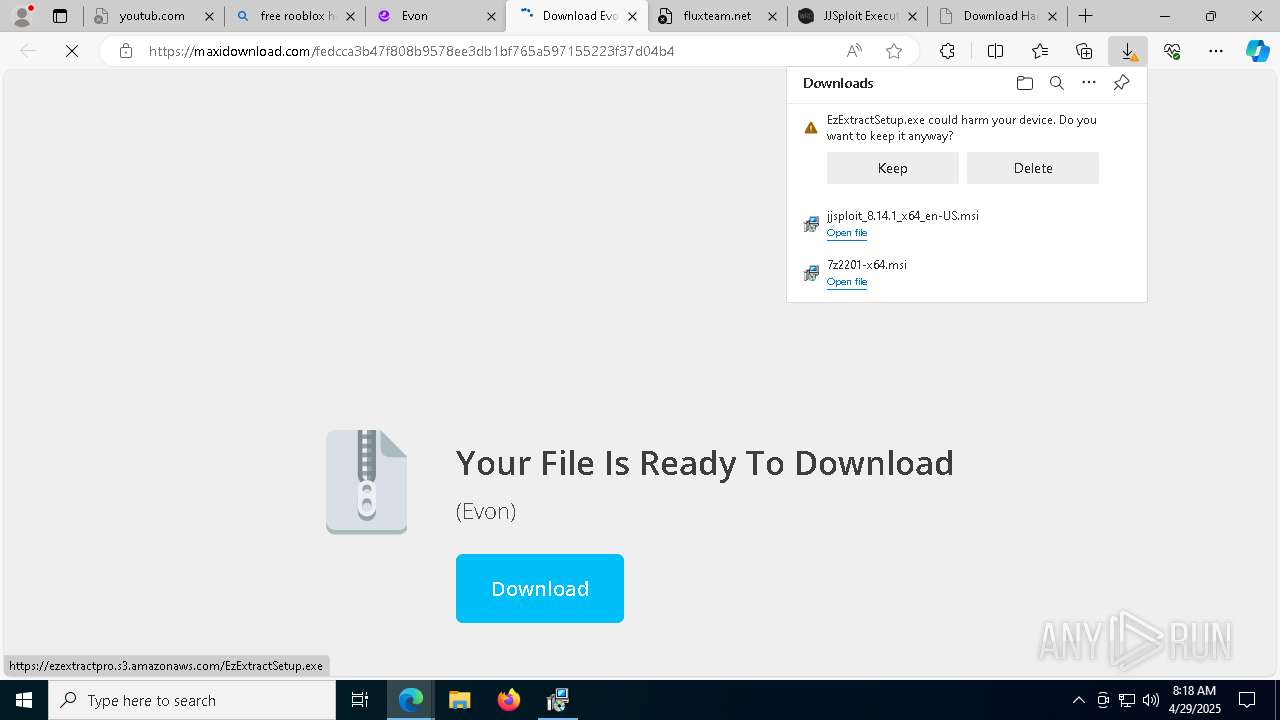Select the 7z2201-x64.msi file name
1280x720 pixels.
(867, 265)
